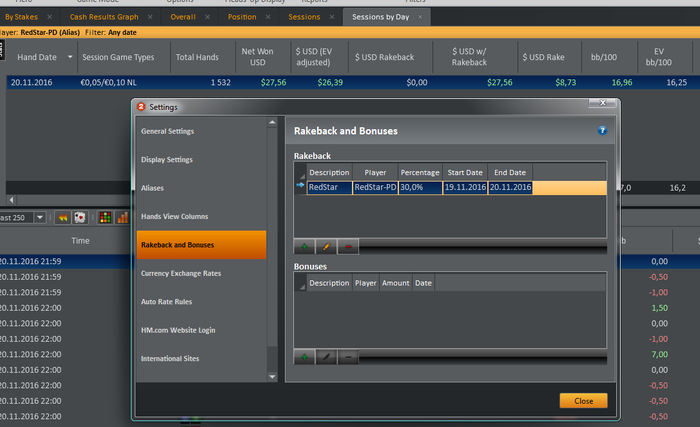Select the hand row with value 7,00
700x427 pixels.
pyautogui.click(x=659, y=355)
